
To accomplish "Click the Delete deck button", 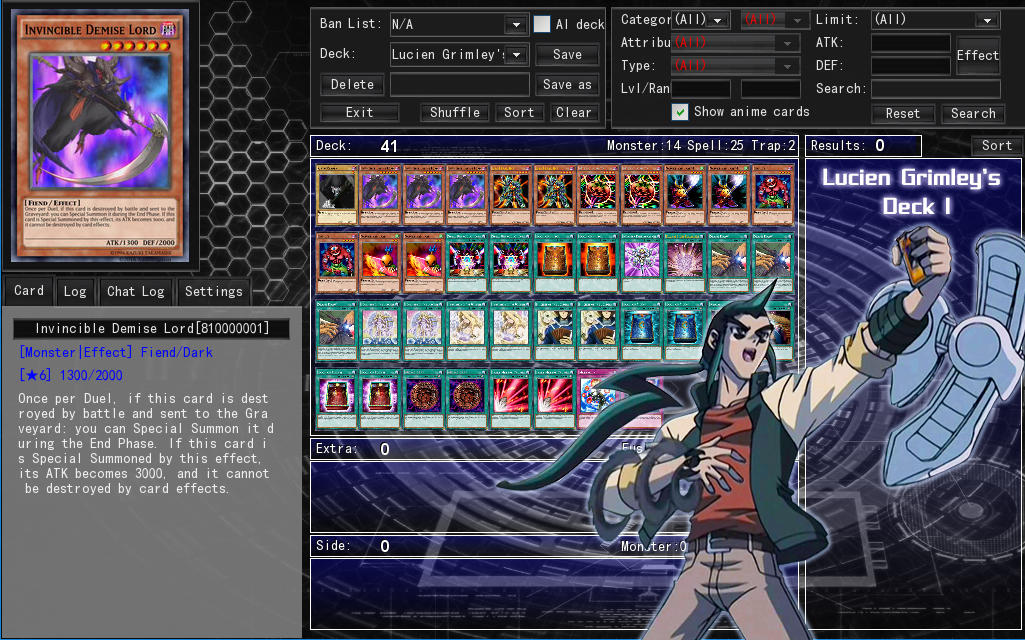I will click(352, 84).
